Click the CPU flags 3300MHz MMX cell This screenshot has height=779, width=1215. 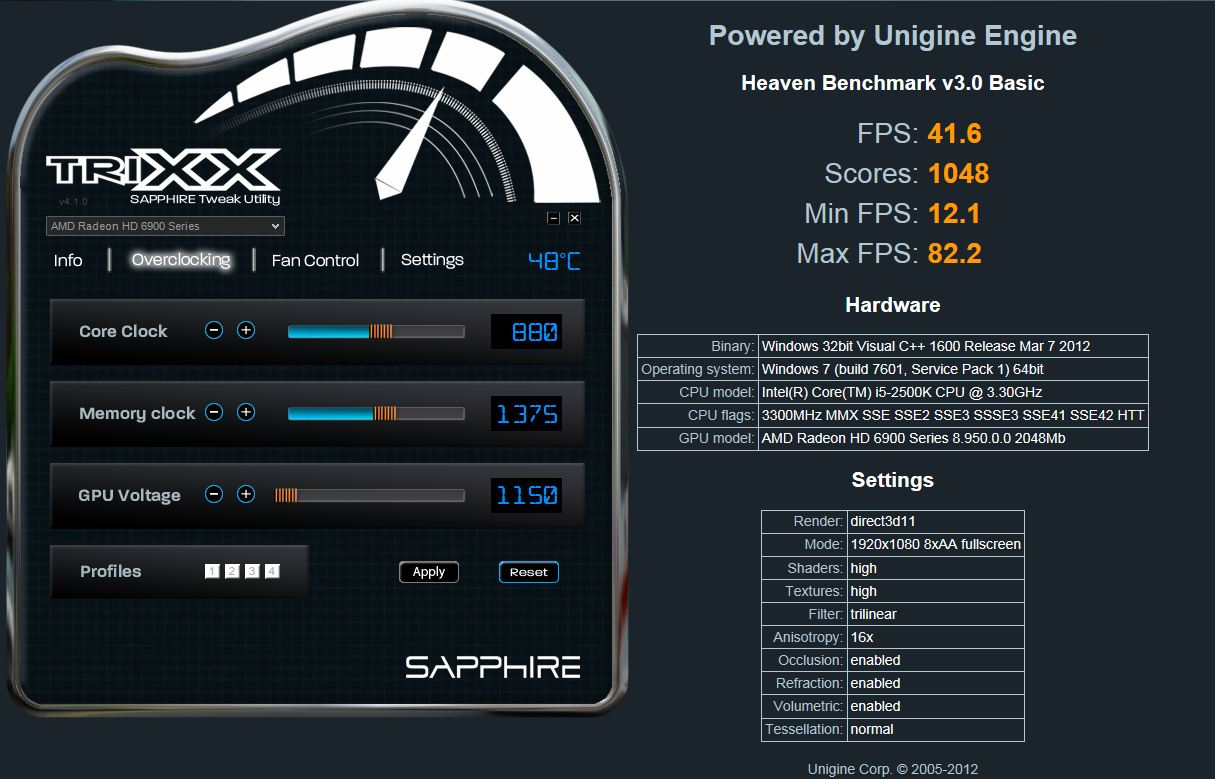(953, 415)
